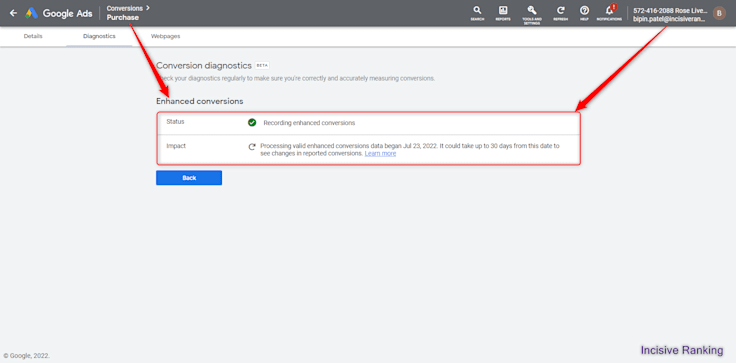Switch to the Webpages tab

(x=165, y=36)
